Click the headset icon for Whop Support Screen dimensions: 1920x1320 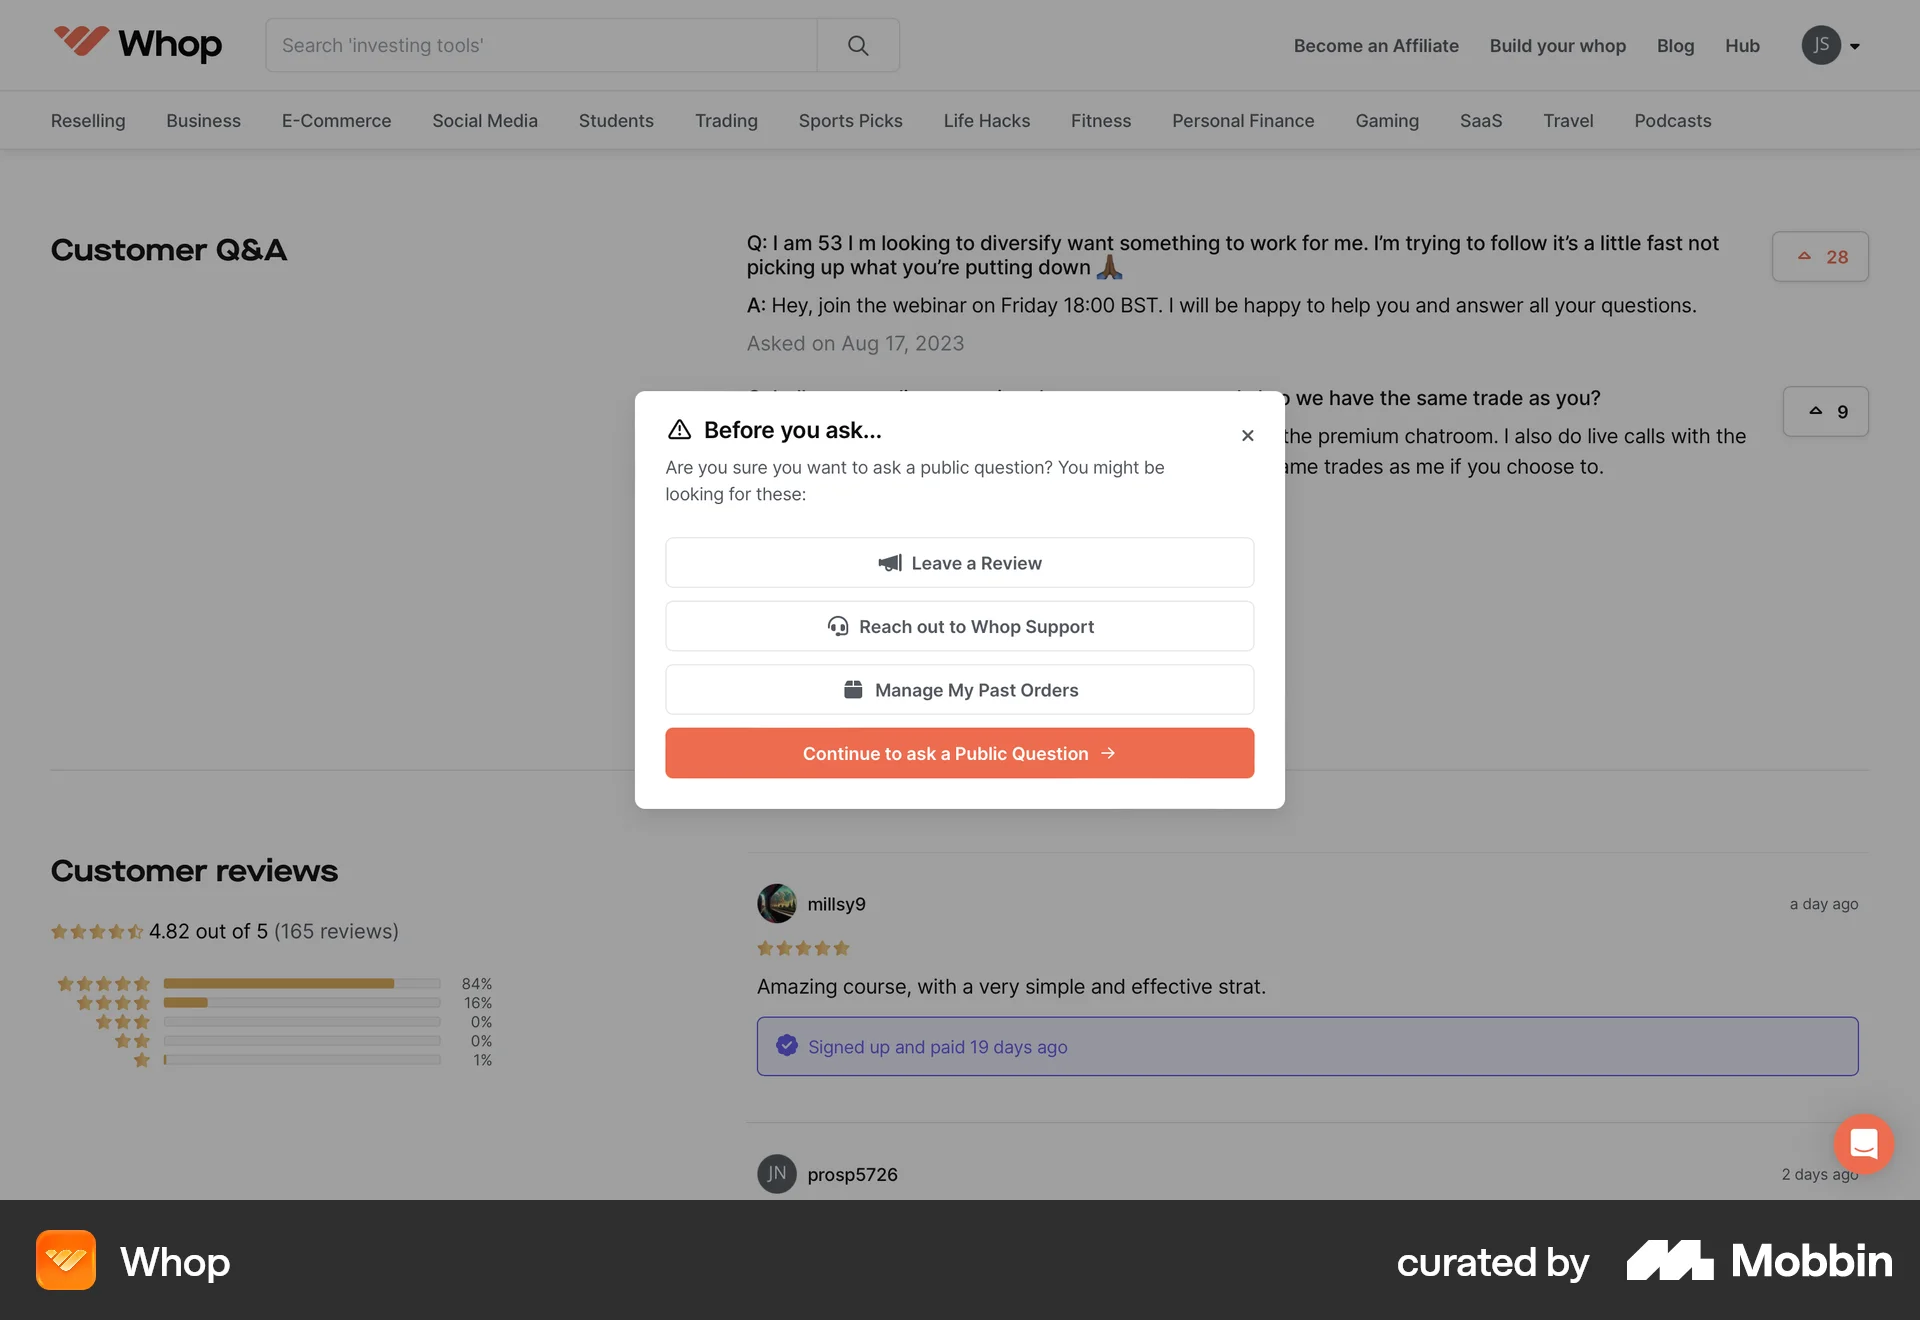(x=839, y=626)
